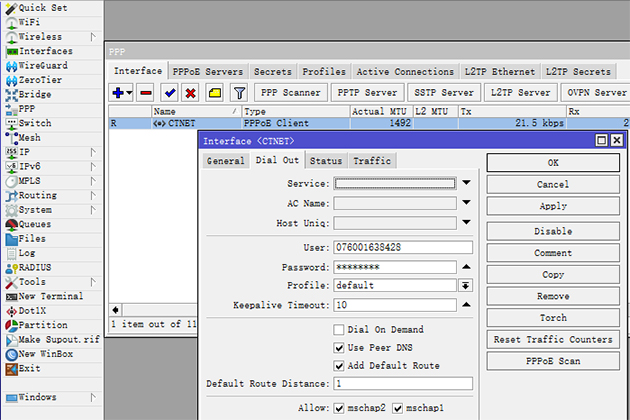Open the Secrets tab
This screenshot has height=420, width=630.
coord(272,72)
